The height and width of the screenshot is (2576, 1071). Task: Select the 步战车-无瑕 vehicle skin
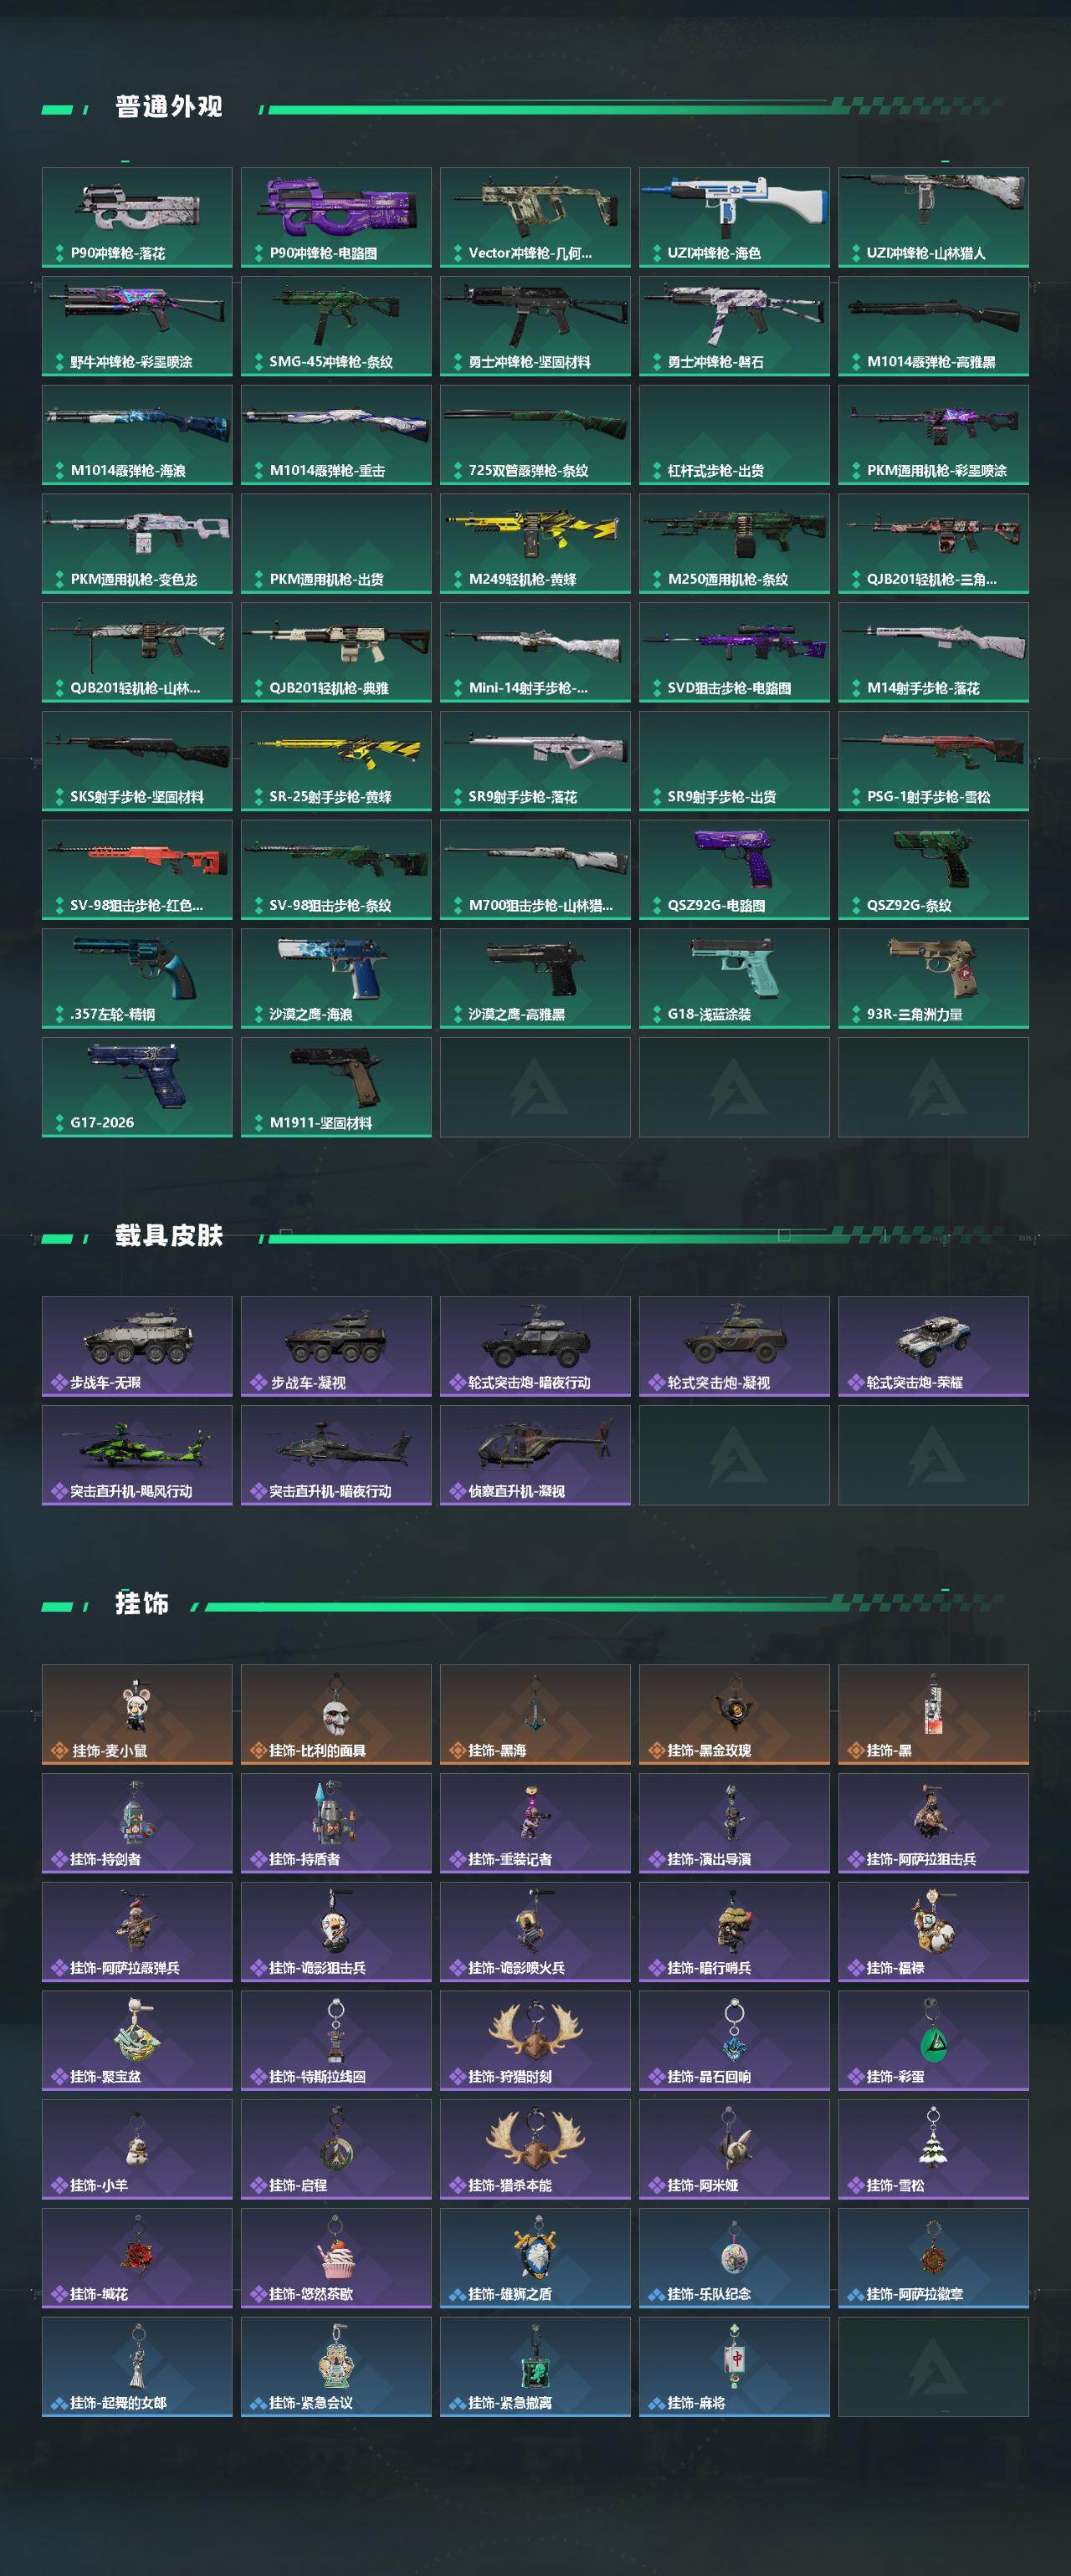137,1346
